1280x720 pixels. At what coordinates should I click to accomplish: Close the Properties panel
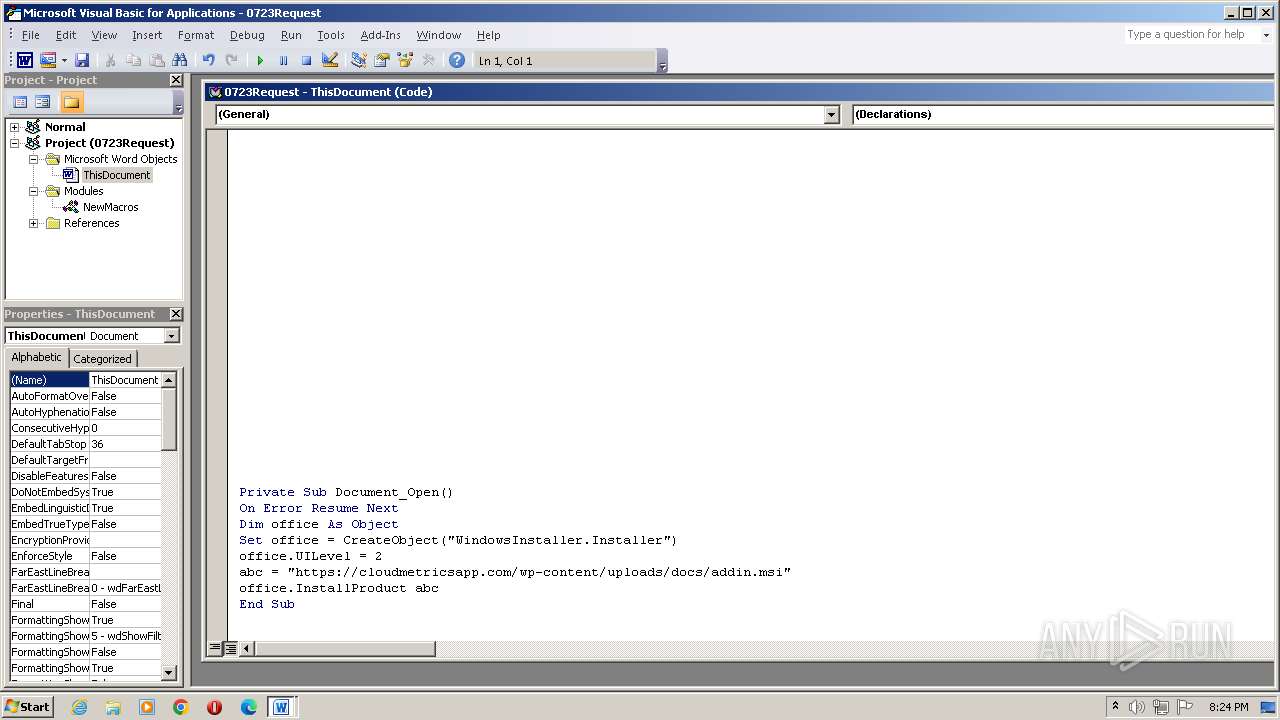tap(176, 314)
